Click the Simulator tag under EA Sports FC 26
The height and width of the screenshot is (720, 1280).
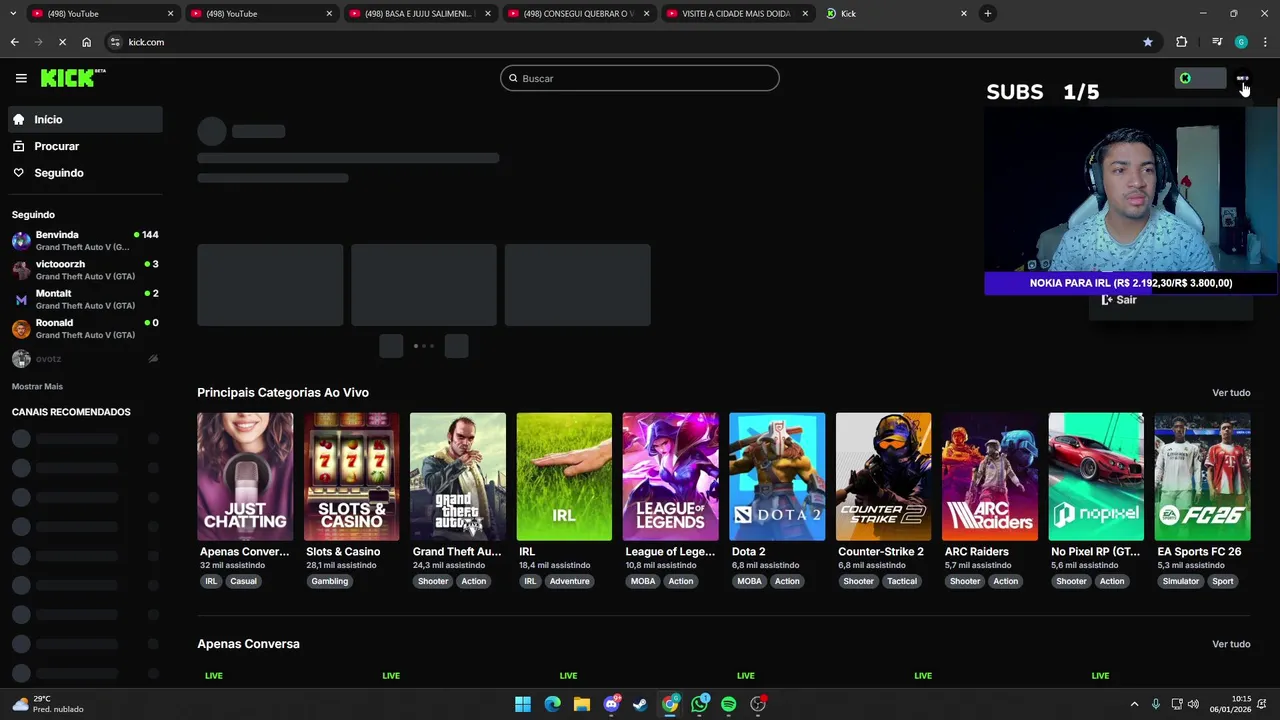1180,581
